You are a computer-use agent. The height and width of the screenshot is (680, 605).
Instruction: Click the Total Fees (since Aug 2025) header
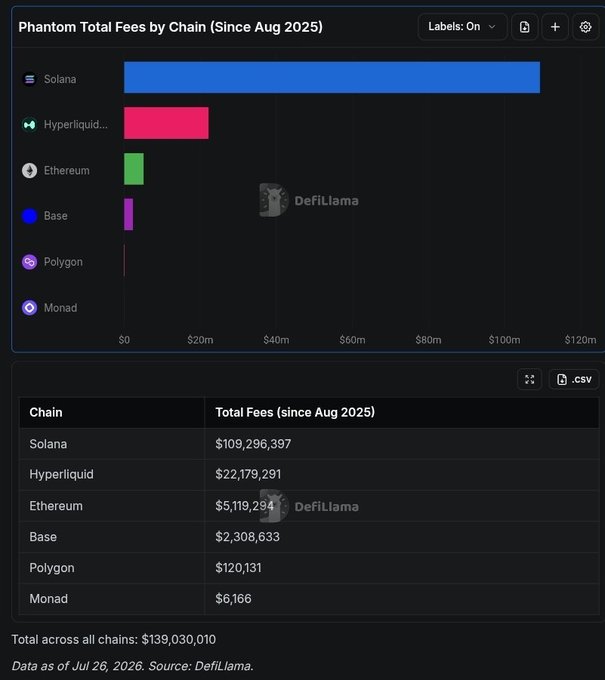[295, 412]
